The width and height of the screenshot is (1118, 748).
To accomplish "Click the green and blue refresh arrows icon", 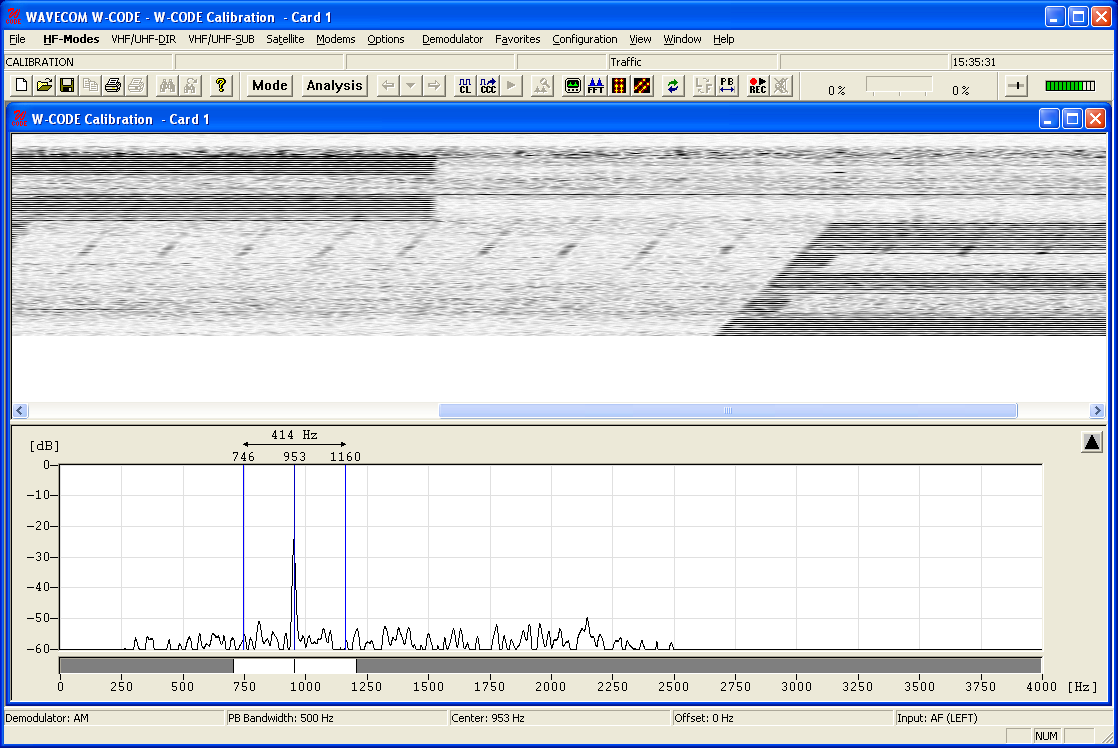I will click(673, 86).
